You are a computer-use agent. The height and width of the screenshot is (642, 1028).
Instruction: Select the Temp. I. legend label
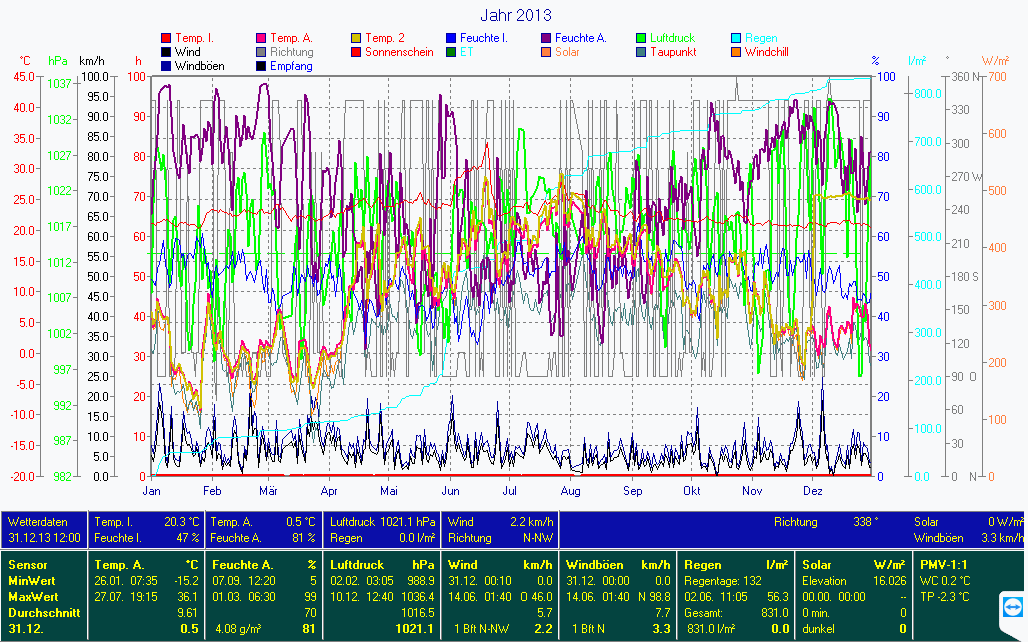click(x=194, y=38)
